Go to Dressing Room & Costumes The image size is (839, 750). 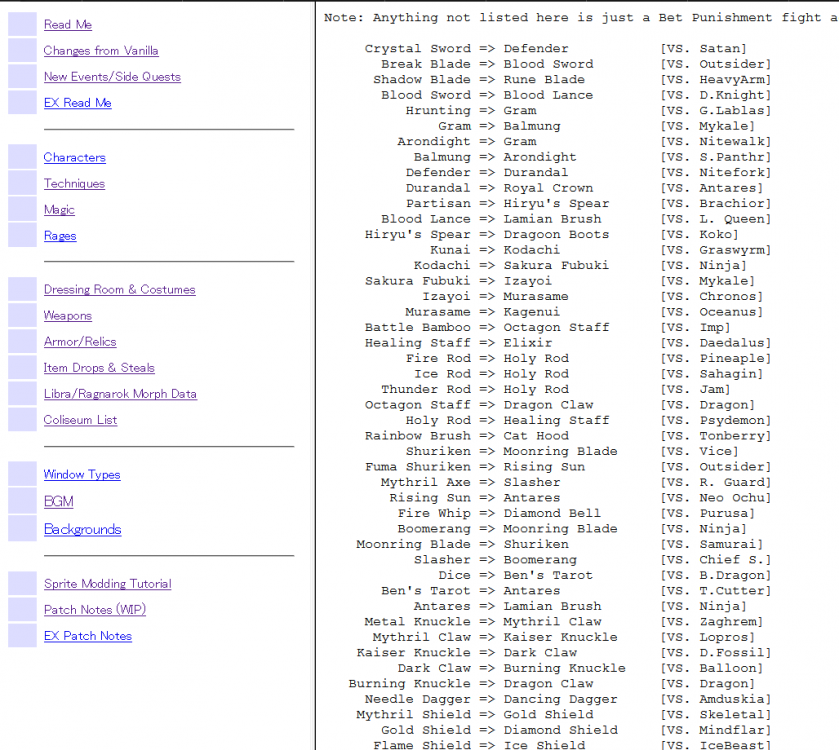click(119, 289)
